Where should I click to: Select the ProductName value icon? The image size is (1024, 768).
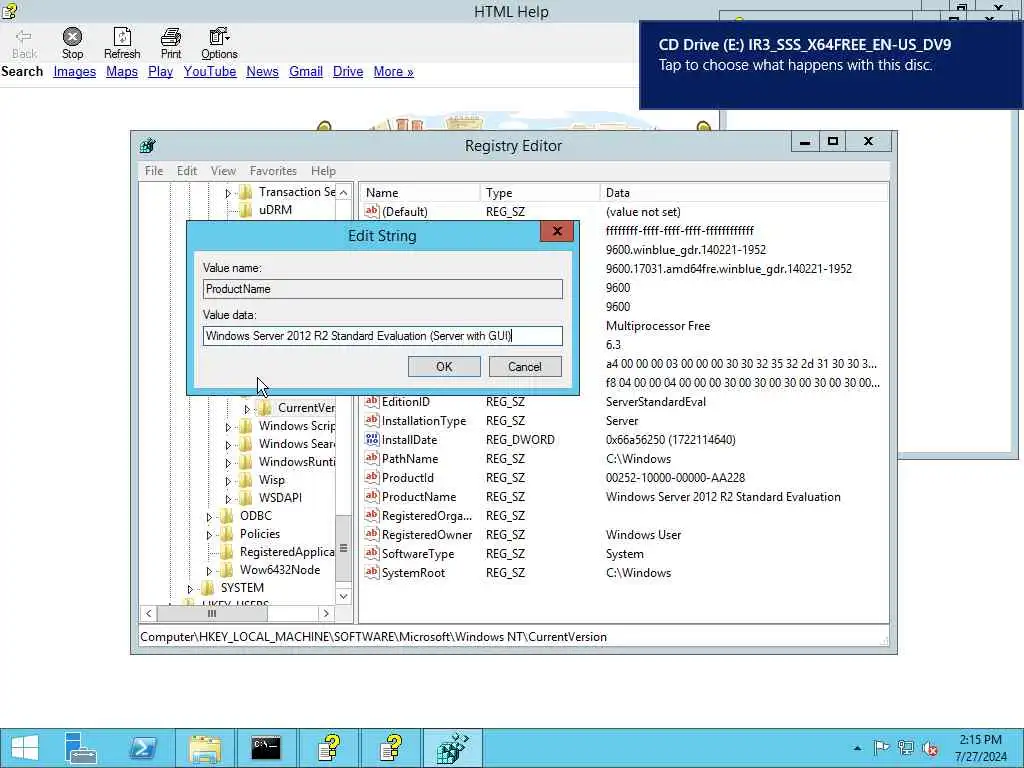[x=372, y=496]
